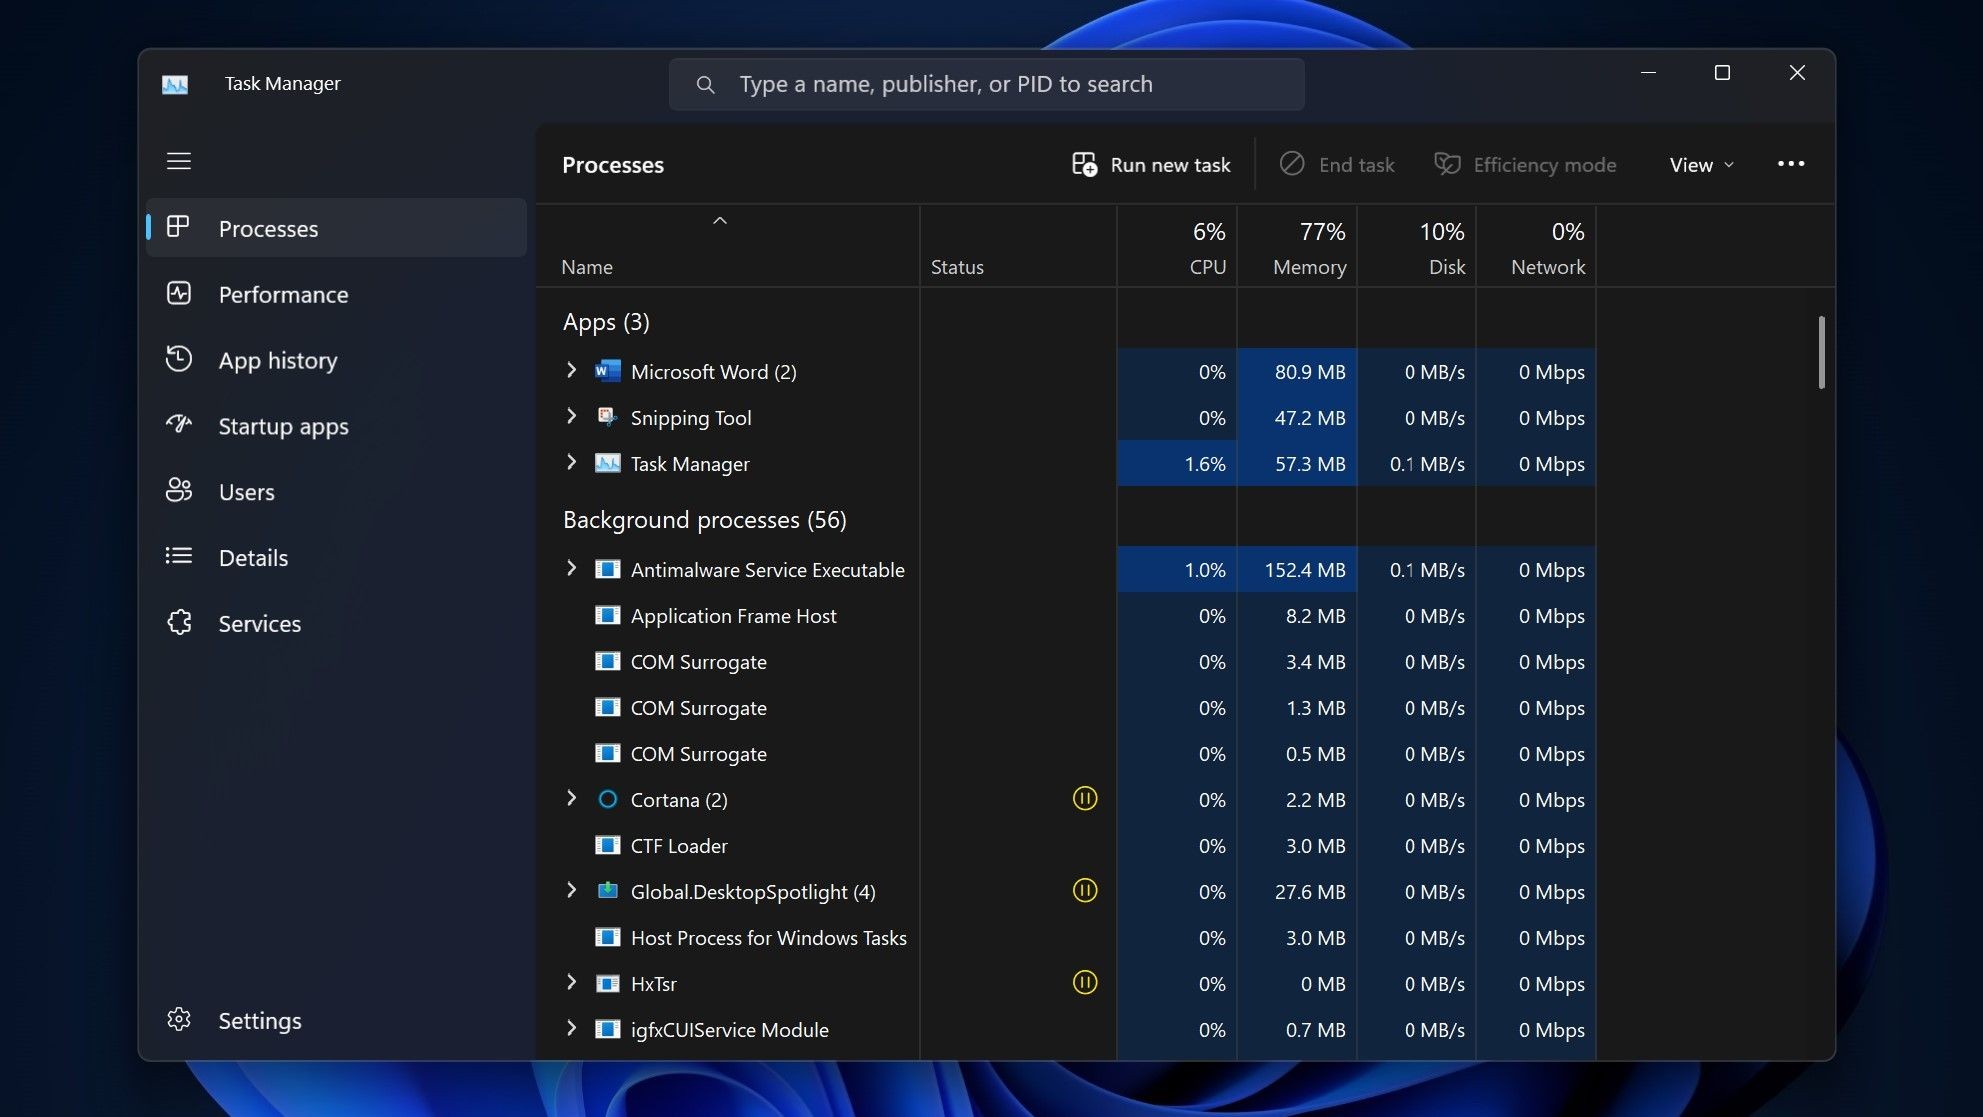This screenshot has width=1983, height=1117.
Task: Click the Efficiency mode leaf icon
Action: [1447, 164]
